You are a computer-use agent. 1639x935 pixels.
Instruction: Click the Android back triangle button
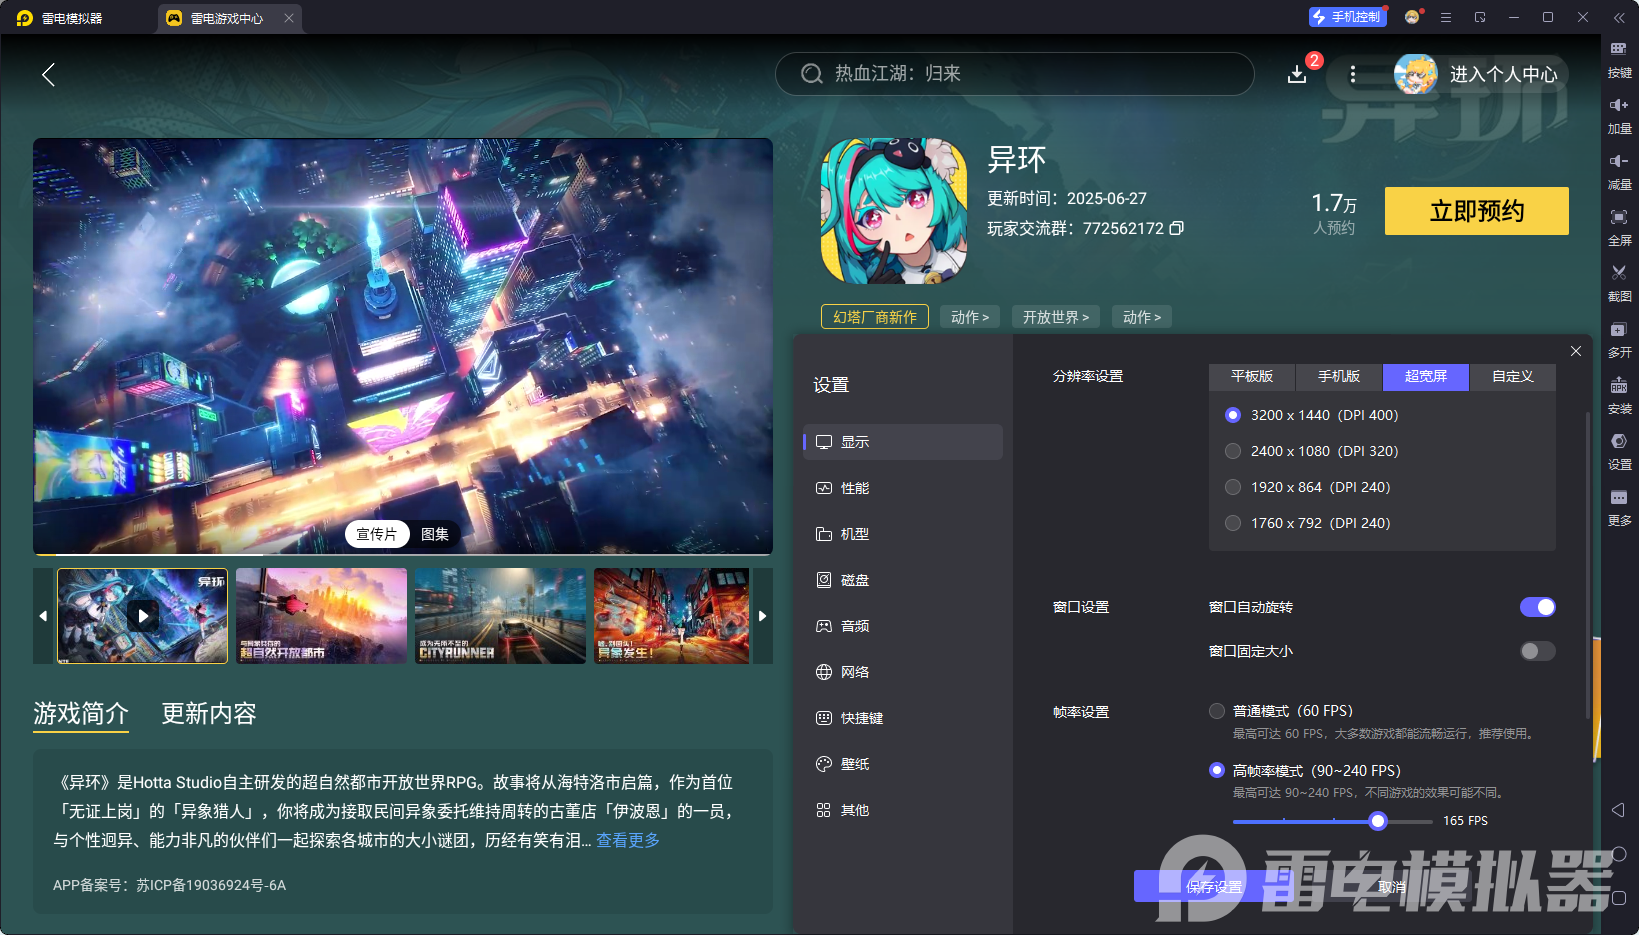coord(1618,810)
